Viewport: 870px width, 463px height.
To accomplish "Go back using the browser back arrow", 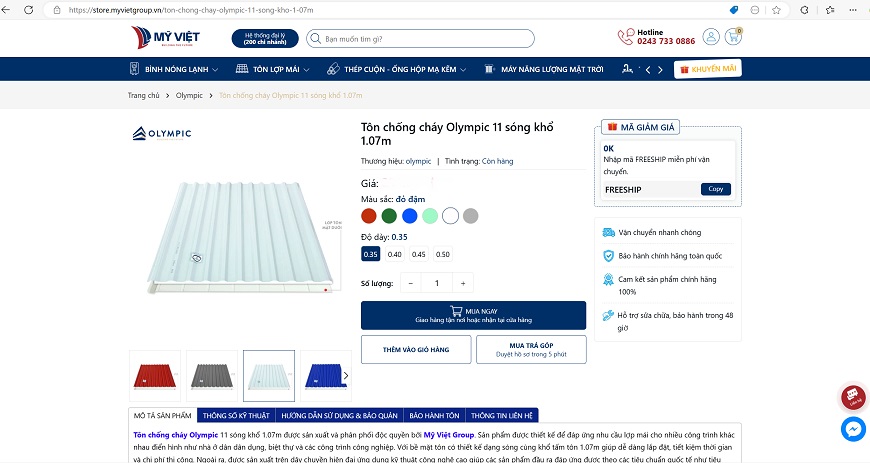I will click(x=6, y=10).
